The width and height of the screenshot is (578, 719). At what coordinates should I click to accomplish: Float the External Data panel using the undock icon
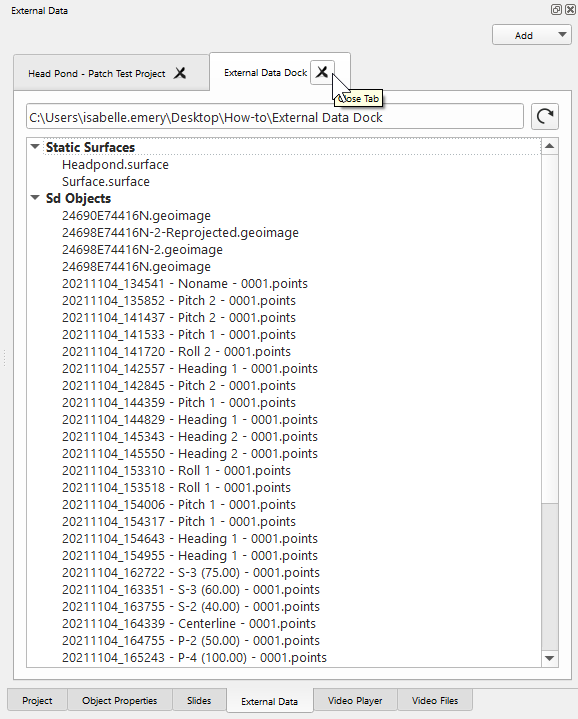coord(556,10)
